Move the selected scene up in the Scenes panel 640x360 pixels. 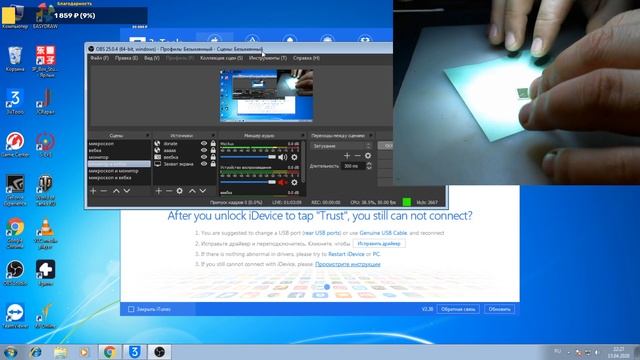coord(116,191)
